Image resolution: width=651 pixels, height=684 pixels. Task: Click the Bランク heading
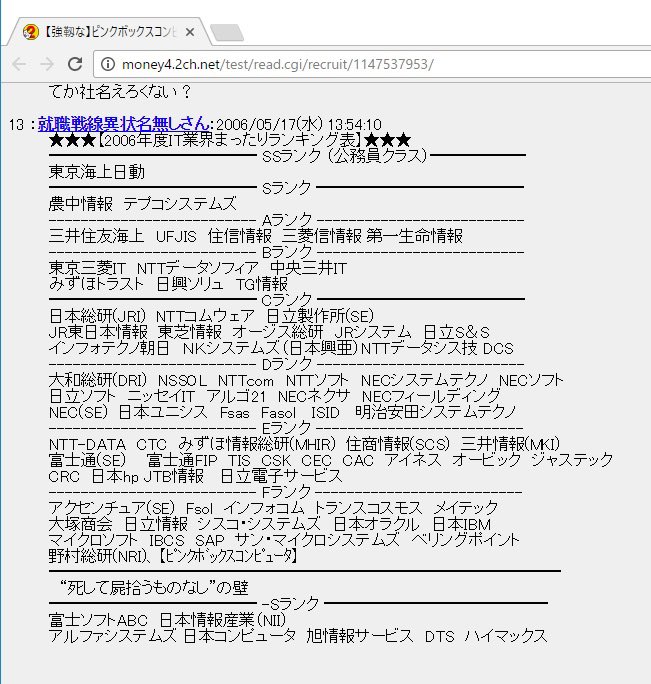(x=287, y=252)
